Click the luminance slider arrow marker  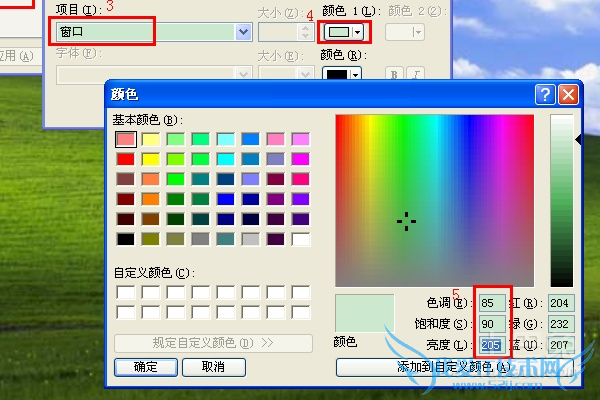pyautogui.click(x=579, y=140)
